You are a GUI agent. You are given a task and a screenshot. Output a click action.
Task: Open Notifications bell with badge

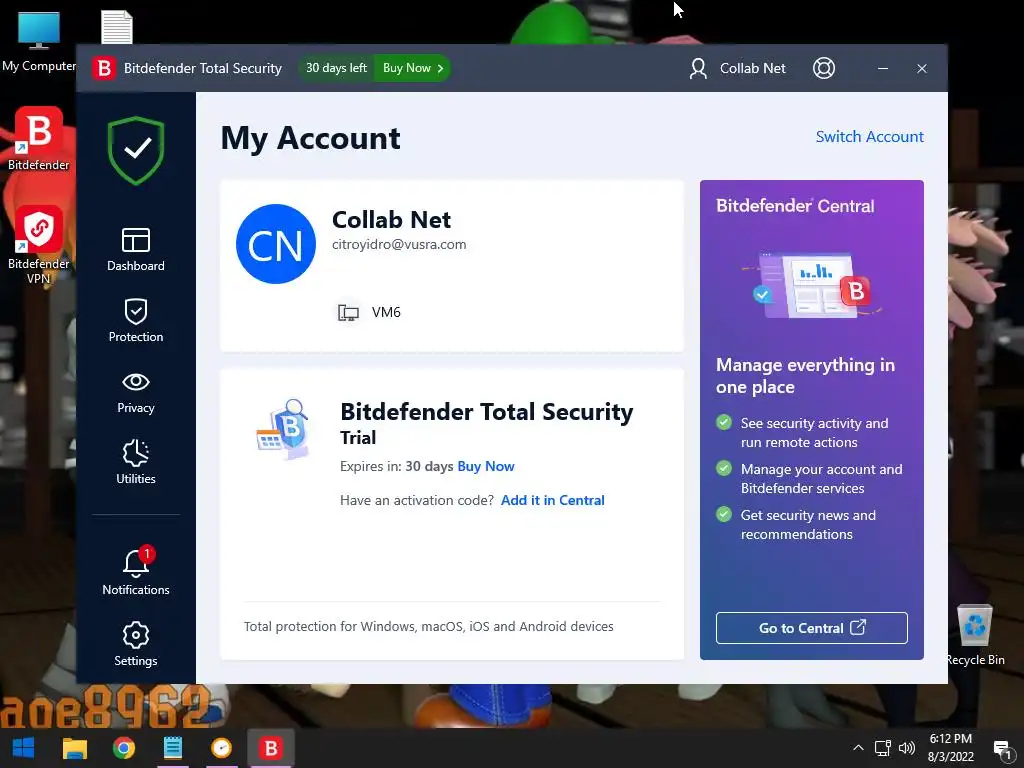(x=136, y=571)
